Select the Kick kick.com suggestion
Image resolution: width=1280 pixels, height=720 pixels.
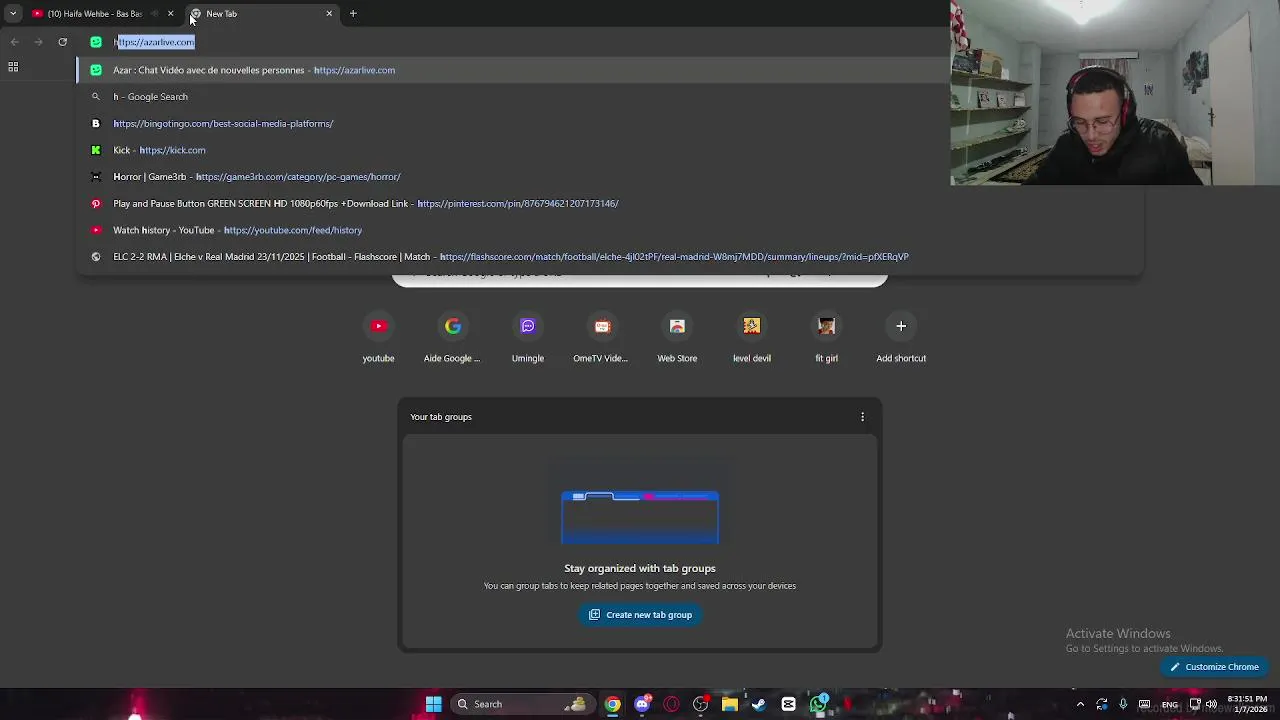(x=512, y=150)
